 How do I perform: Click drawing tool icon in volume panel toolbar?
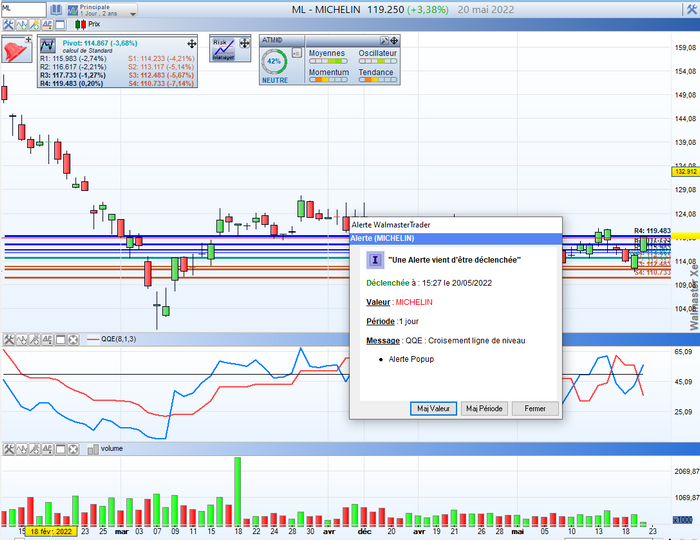click(x=34, y=449)
